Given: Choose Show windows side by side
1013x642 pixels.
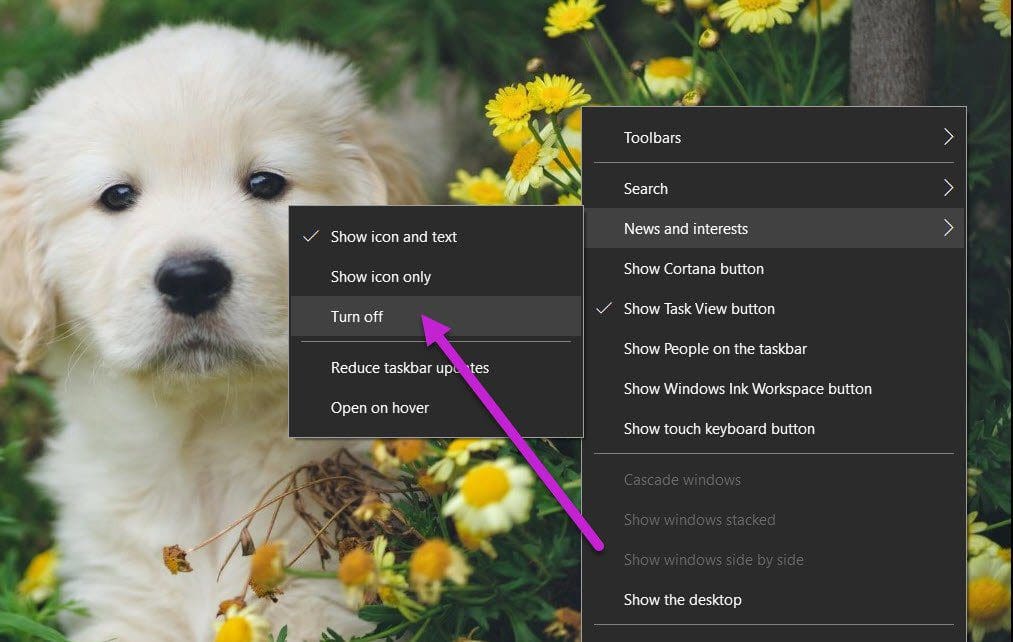Looking at the screenshot, I should coord(774,560).
